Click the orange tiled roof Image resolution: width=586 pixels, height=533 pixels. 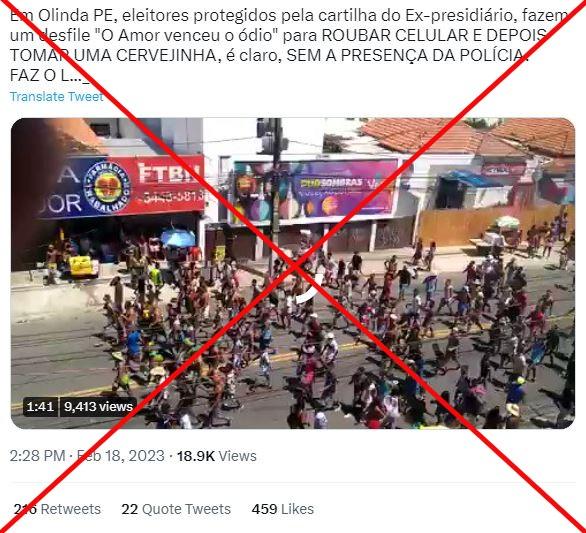(x=467, y=137)
